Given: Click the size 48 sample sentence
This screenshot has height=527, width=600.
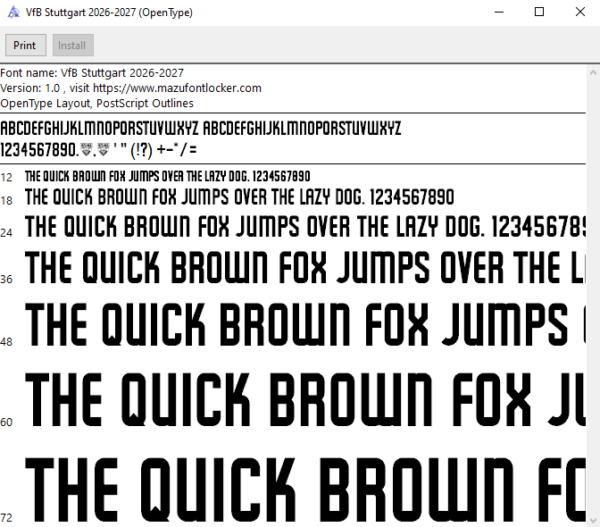Looking at the screenshot, I should [305, 324].
